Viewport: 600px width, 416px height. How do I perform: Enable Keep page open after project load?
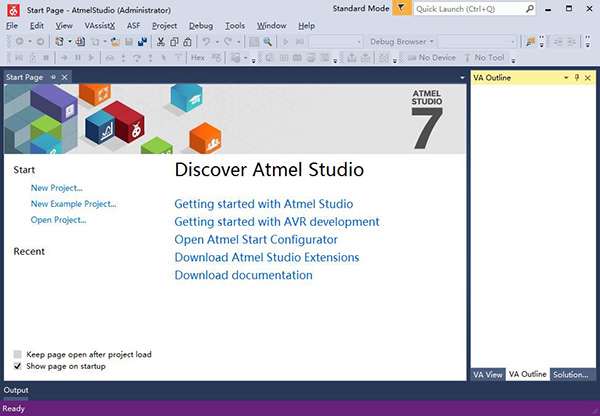tap(18, 354)
